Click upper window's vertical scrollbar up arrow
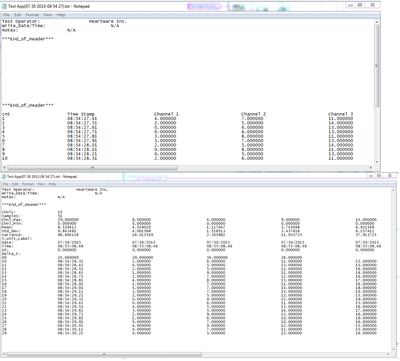 (x=377, y=22)
